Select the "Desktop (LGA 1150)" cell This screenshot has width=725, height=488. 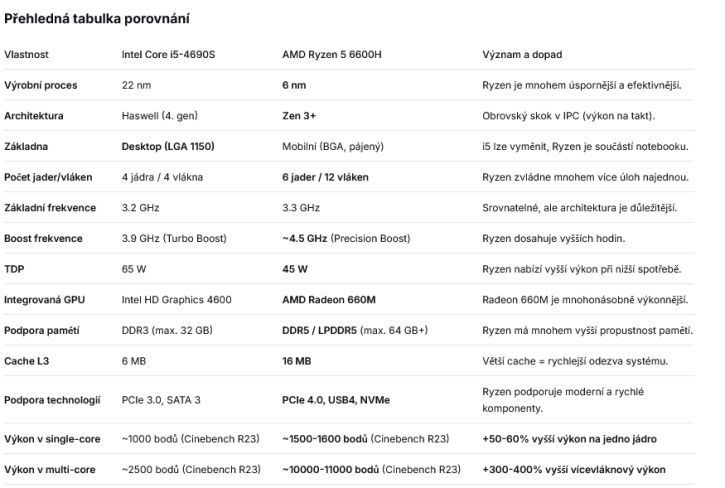(168, 146)
